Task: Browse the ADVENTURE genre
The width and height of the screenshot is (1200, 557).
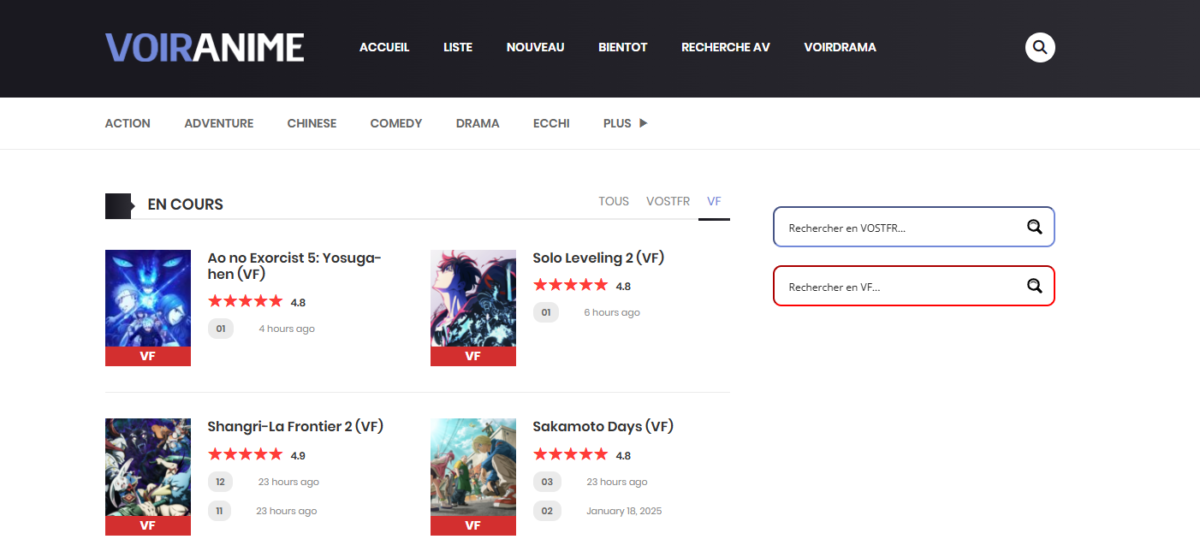Action: 219,123
